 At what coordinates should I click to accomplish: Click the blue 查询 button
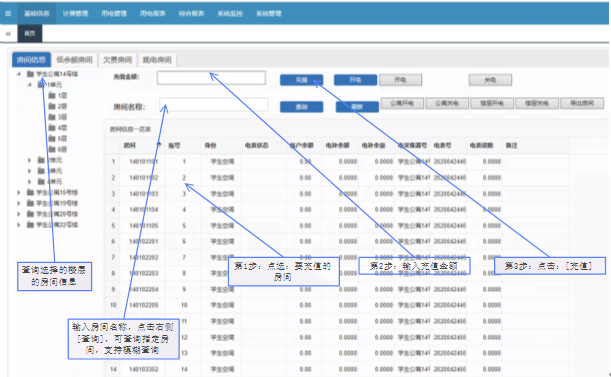[x=301, y=107]
